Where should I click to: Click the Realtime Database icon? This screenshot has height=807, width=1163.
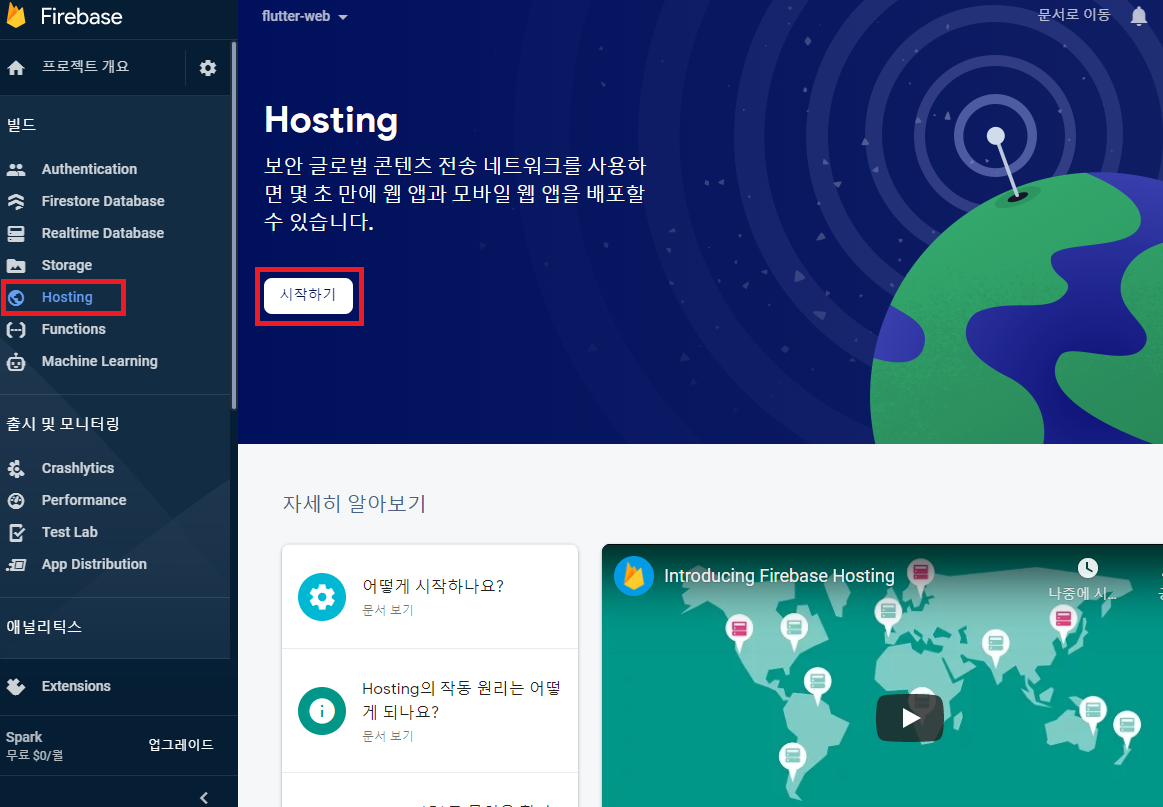click(x=16, y=234)
